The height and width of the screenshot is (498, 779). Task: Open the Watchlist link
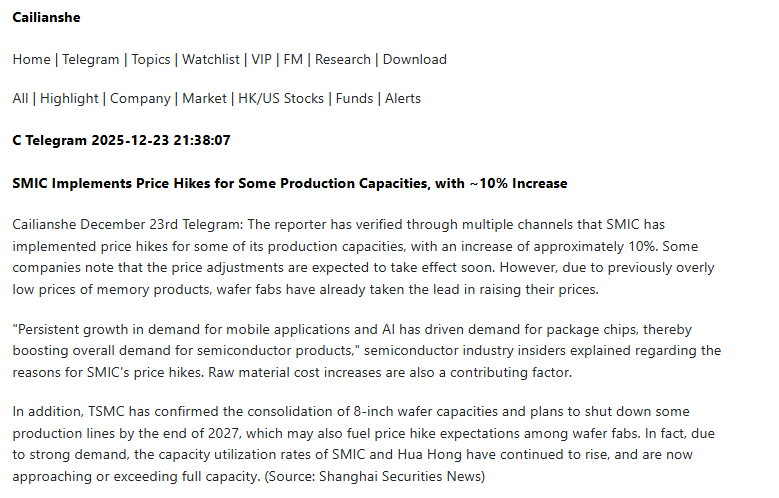211,59
